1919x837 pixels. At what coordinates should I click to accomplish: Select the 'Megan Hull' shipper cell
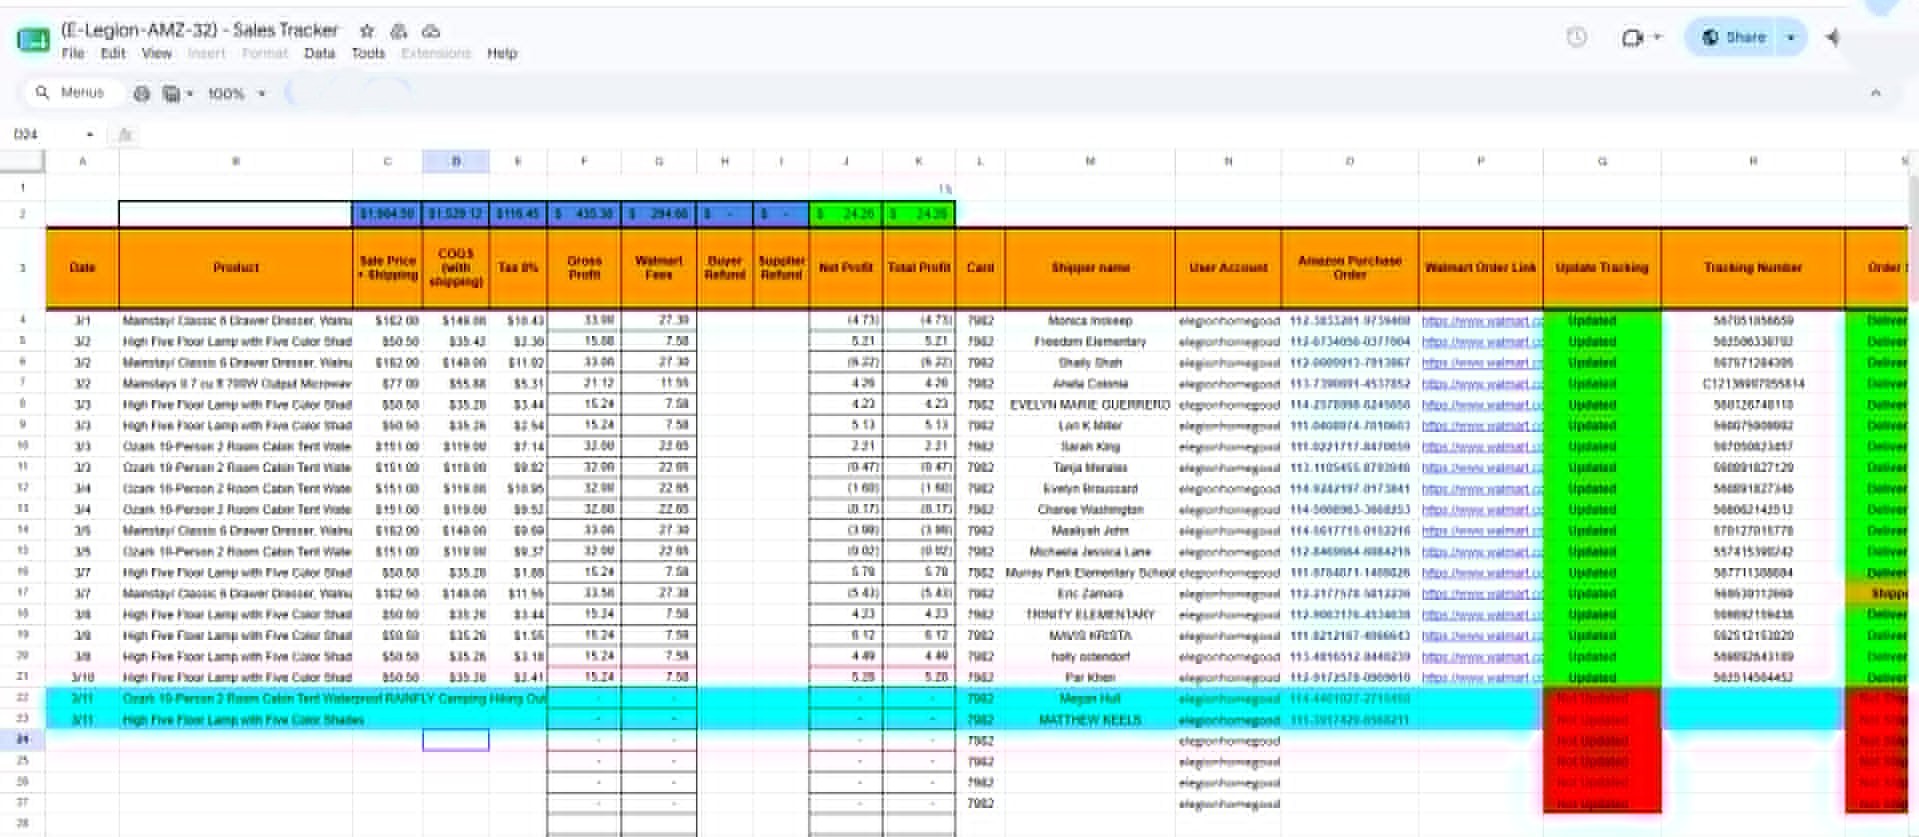tap(1090, 699)
